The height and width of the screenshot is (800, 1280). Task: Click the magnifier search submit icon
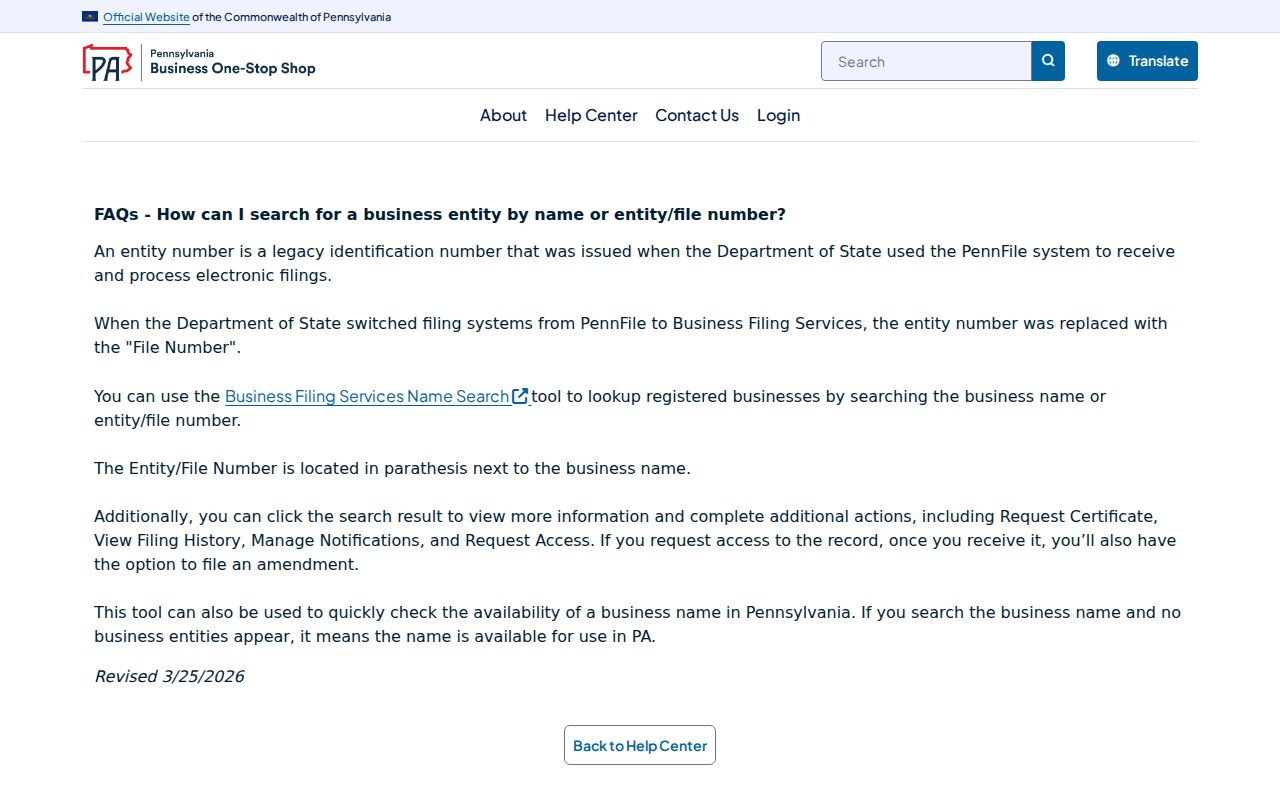click(1048, 61)
